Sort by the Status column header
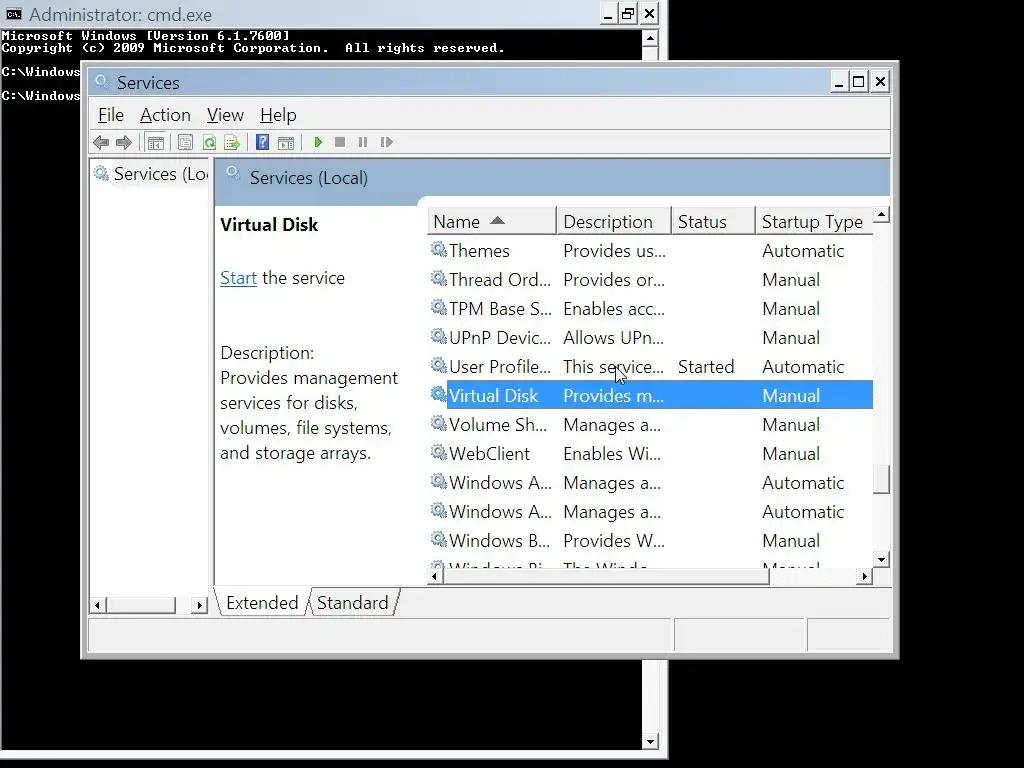Screen dimensions: 1024x768 tap(713, 222)
